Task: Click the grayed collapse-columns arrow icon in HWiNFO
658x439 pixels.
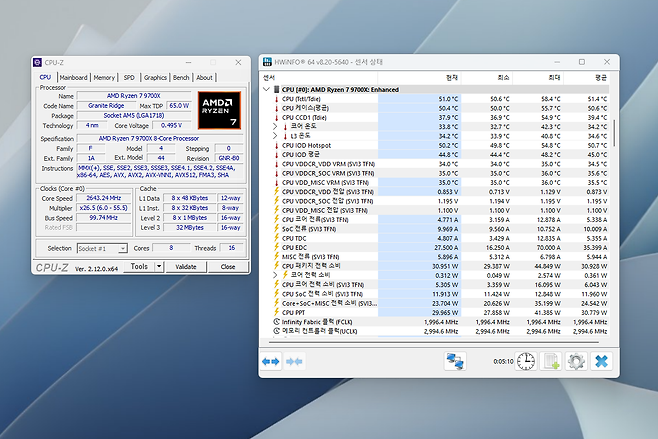Action: point(293,361)
